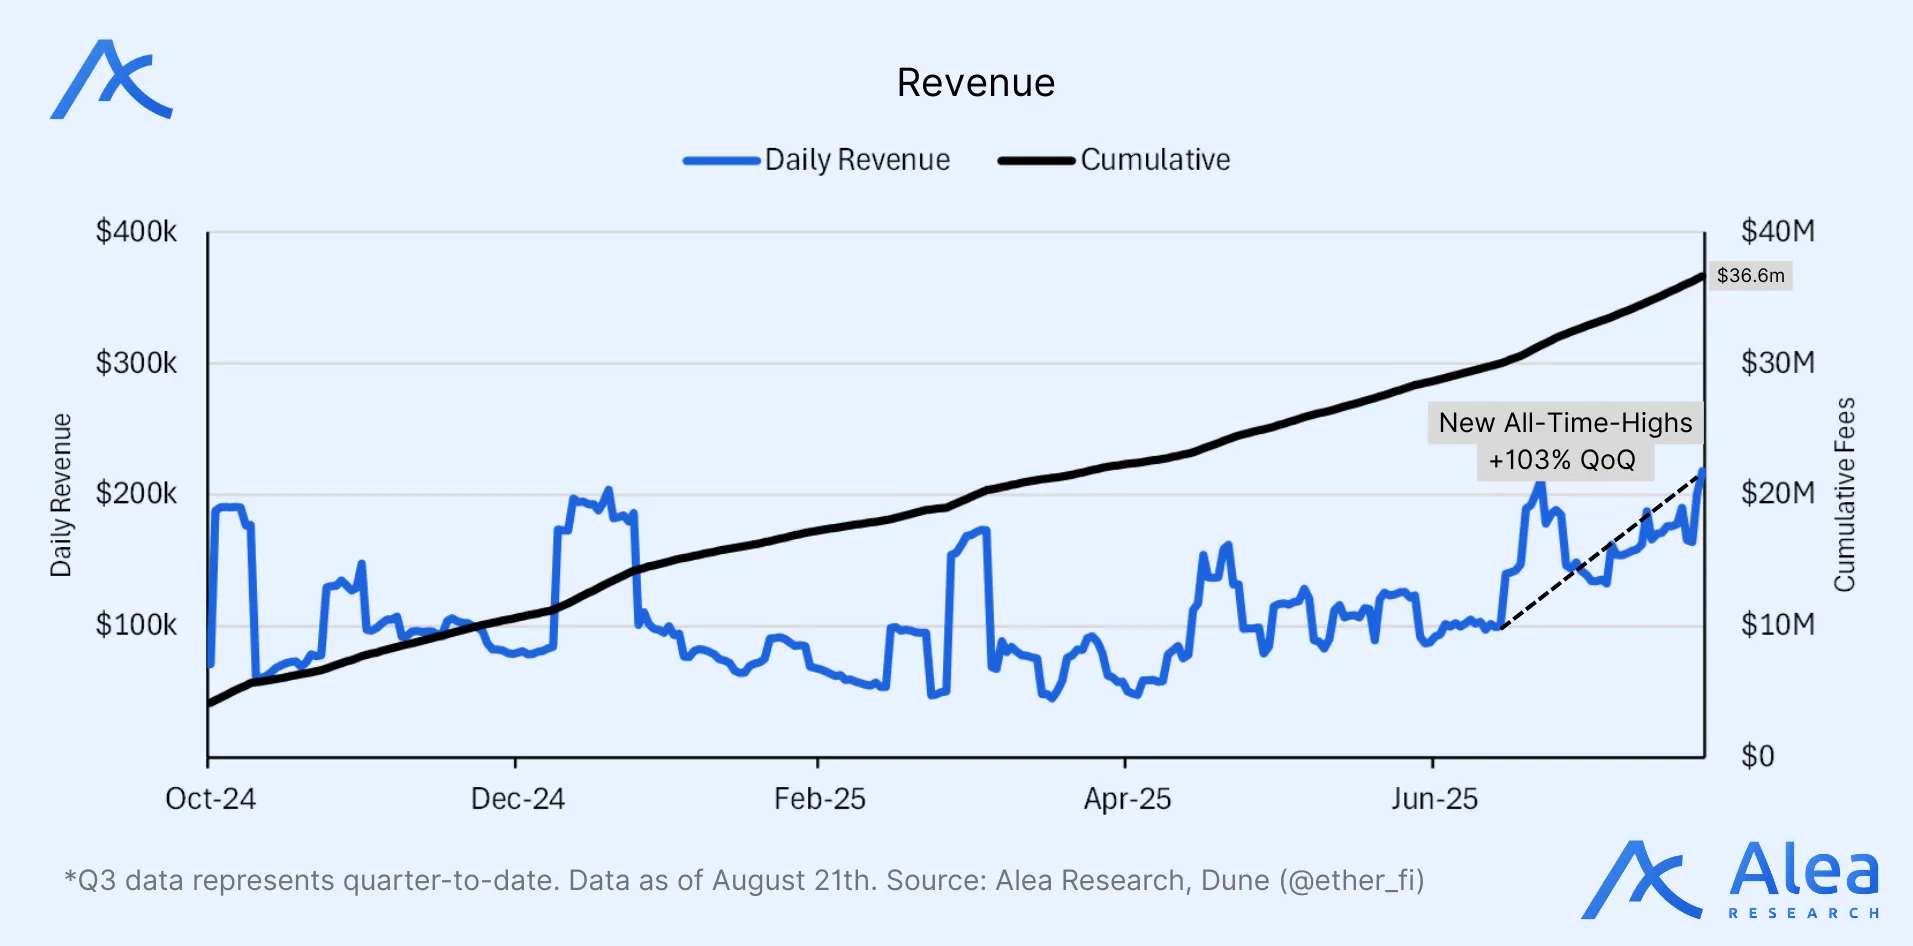Click the $36.6m cumulative value label
The image size is (1913, 946).
(1750, 276)
